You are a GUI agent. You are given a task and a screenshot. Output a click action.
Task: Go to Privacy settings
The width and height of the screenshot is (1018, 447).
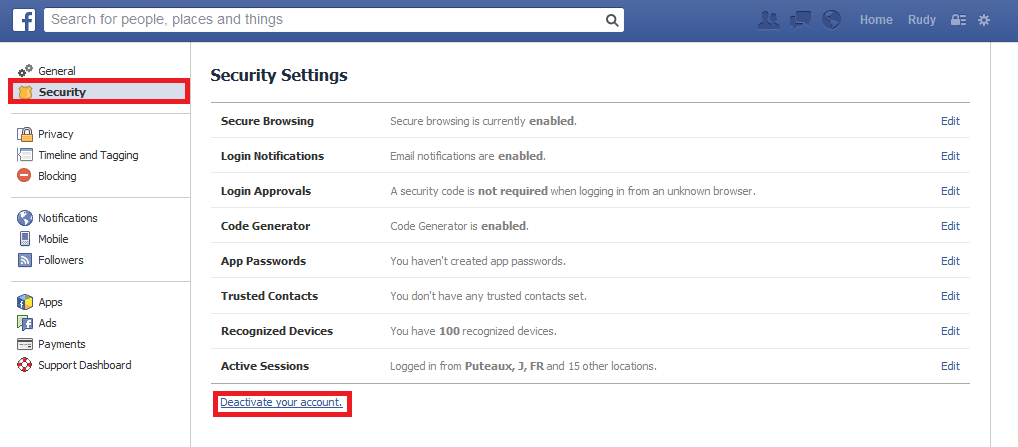point(55,134)
